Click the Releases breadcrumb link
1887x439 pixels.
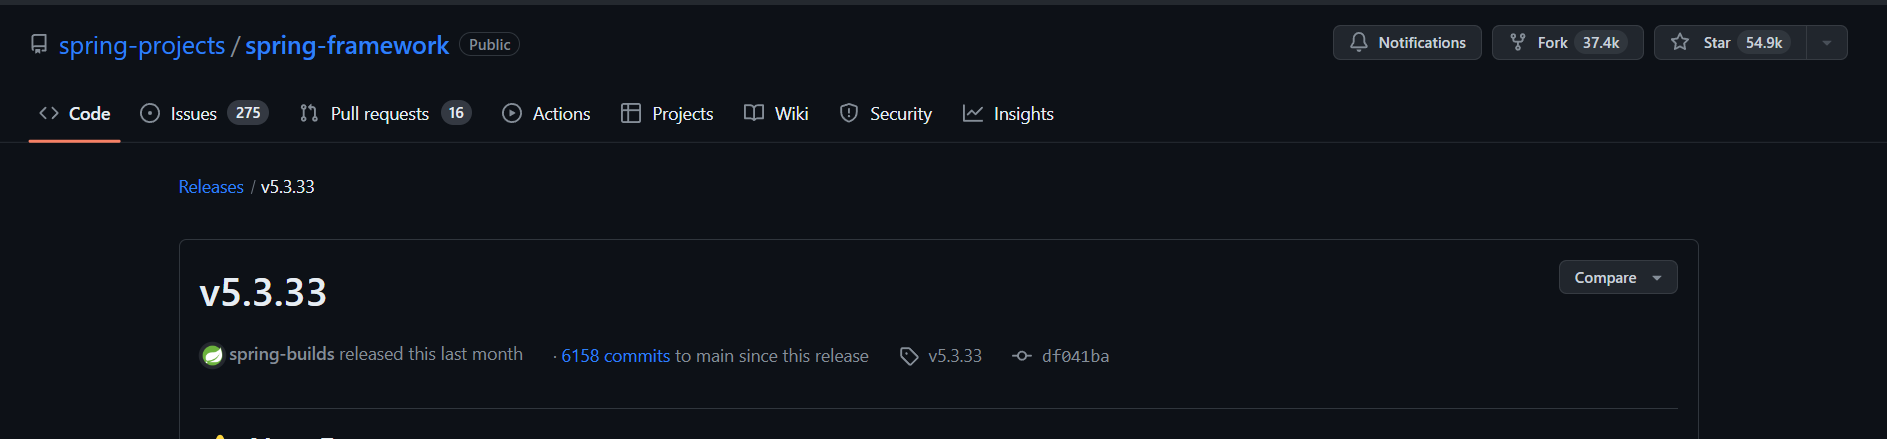coord(211,187)
